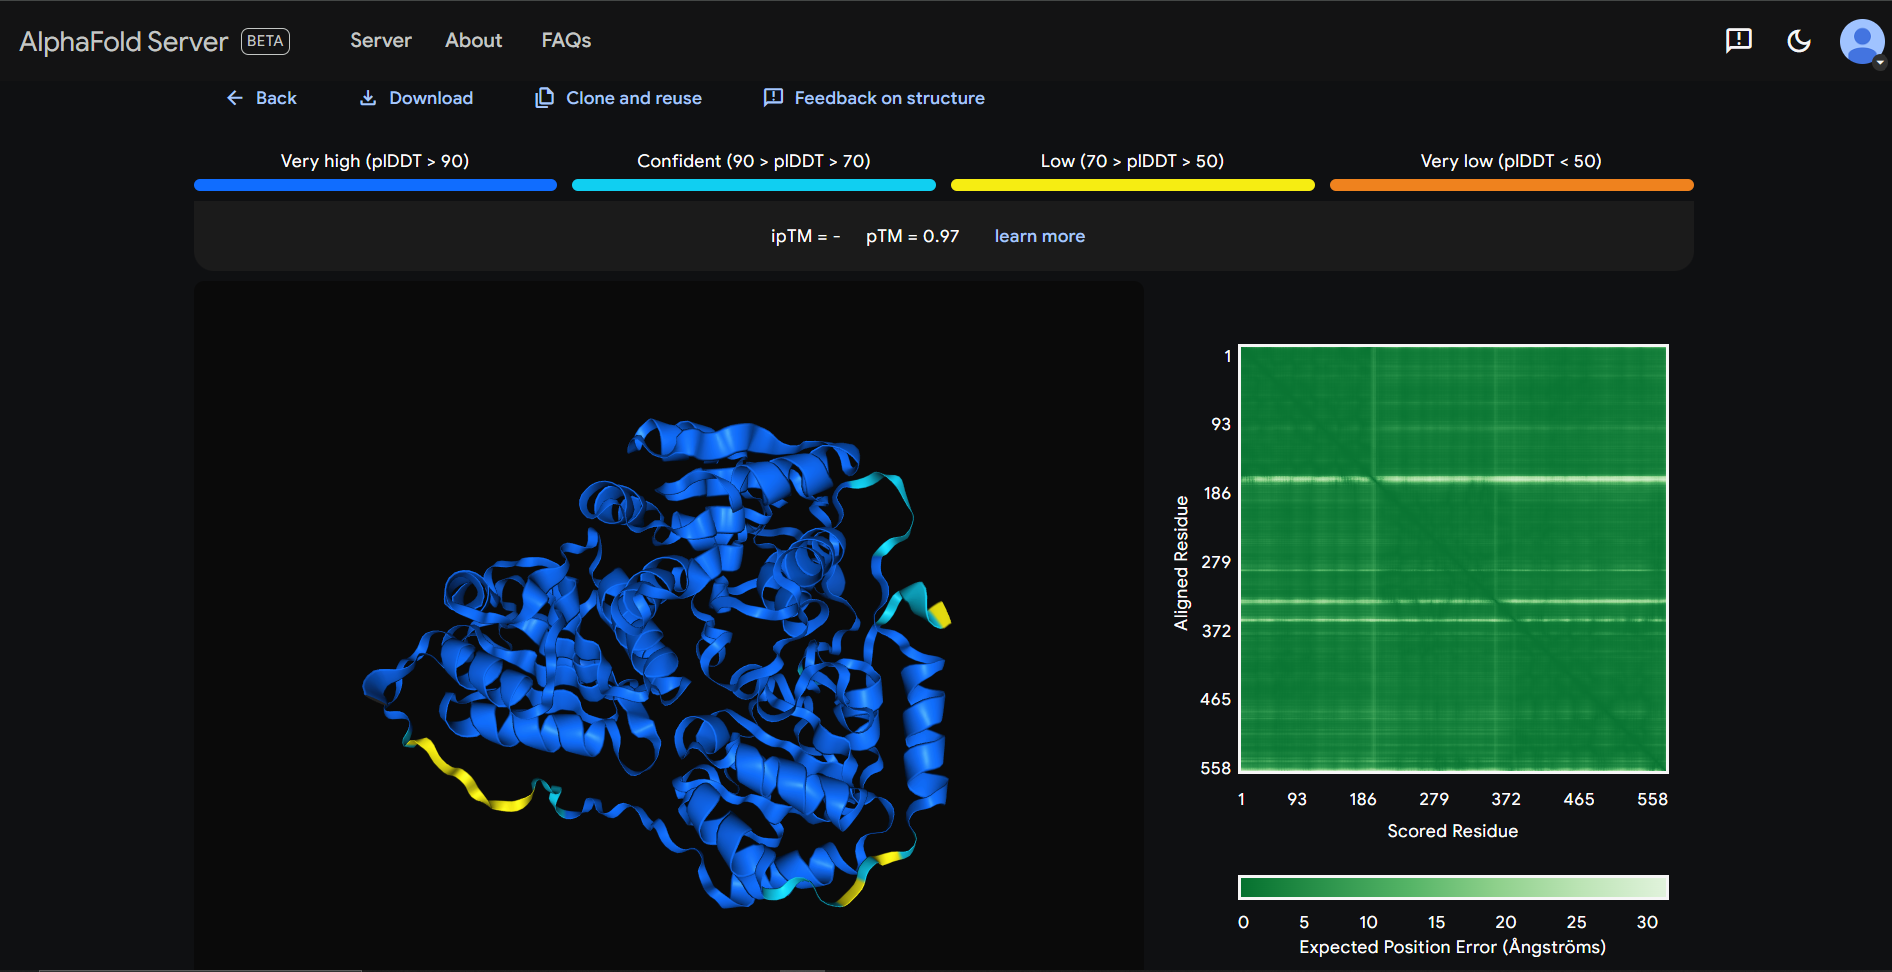
Task: Click the Expected Position Error color scale
Action: 1453,887
